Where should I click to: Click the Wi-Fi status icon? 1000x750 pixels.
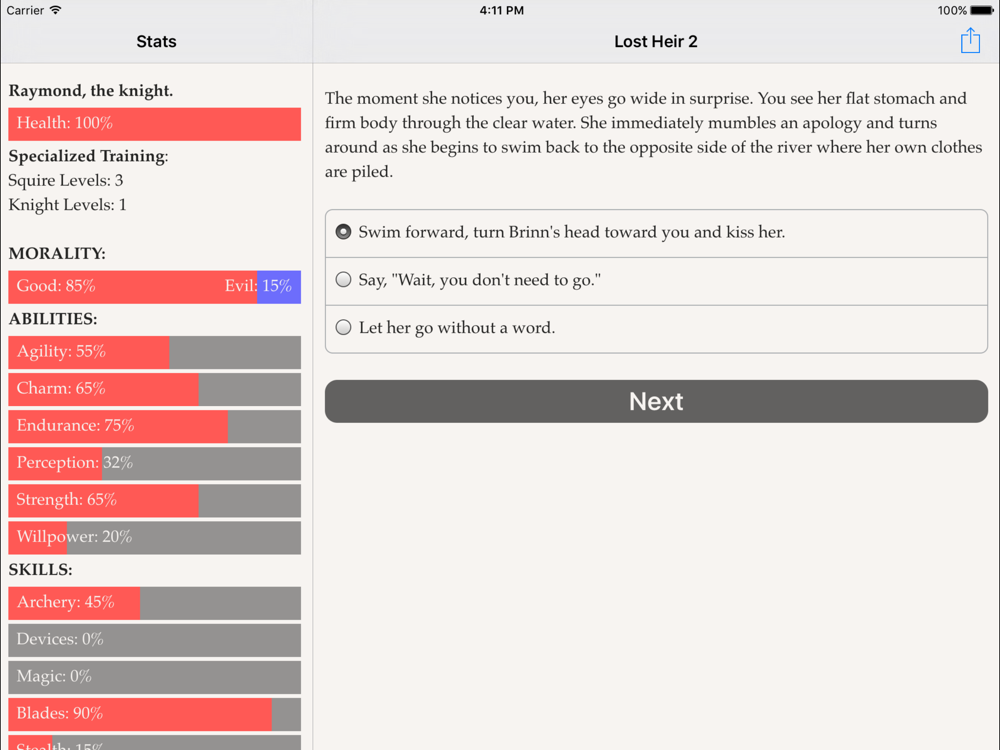tap(55, 10)
